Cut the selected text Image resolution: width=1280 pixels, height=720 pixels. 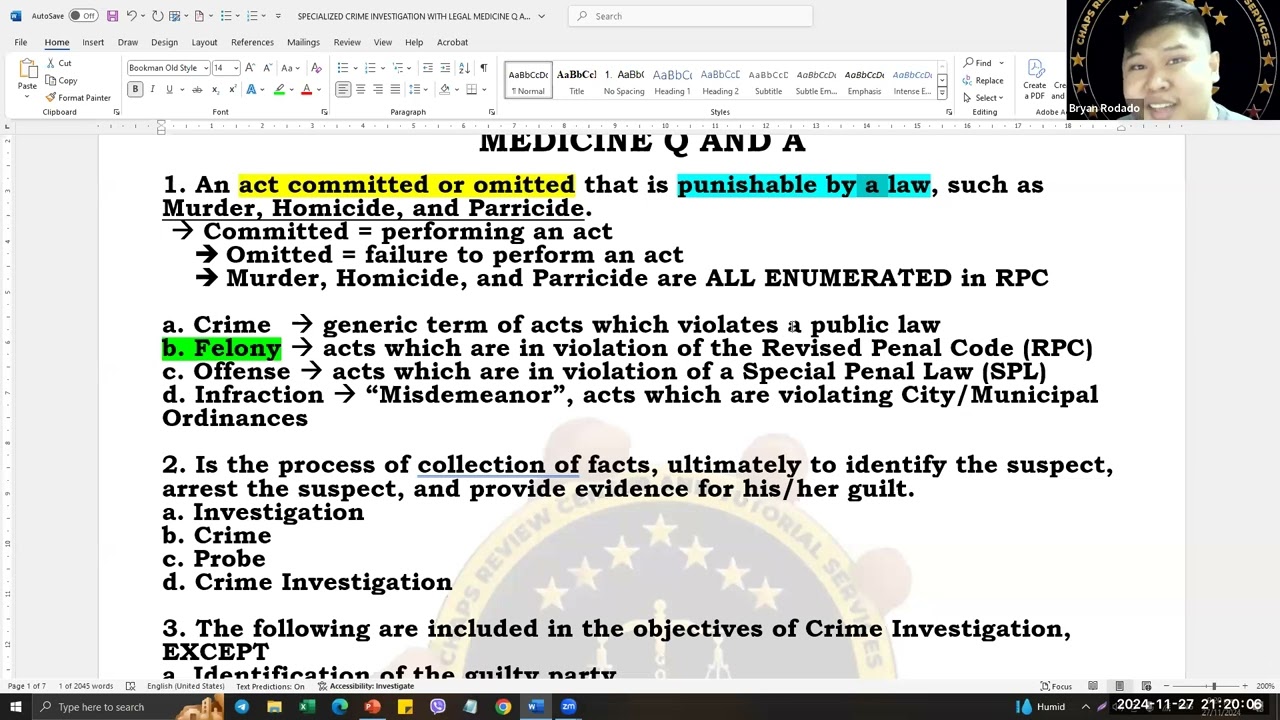[x=59, y=63]
